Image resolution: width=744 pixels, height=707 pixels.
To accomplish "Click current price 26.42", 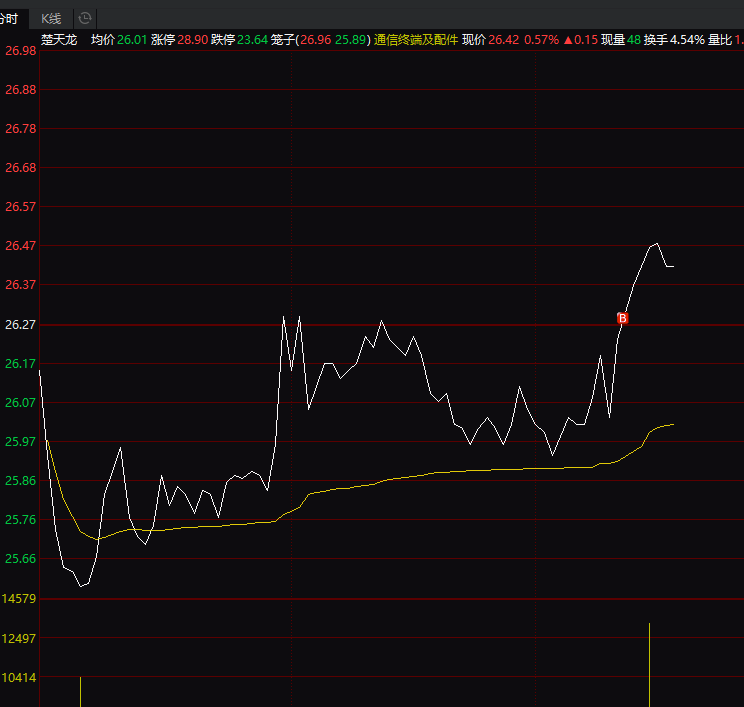I will click(503, 40).
